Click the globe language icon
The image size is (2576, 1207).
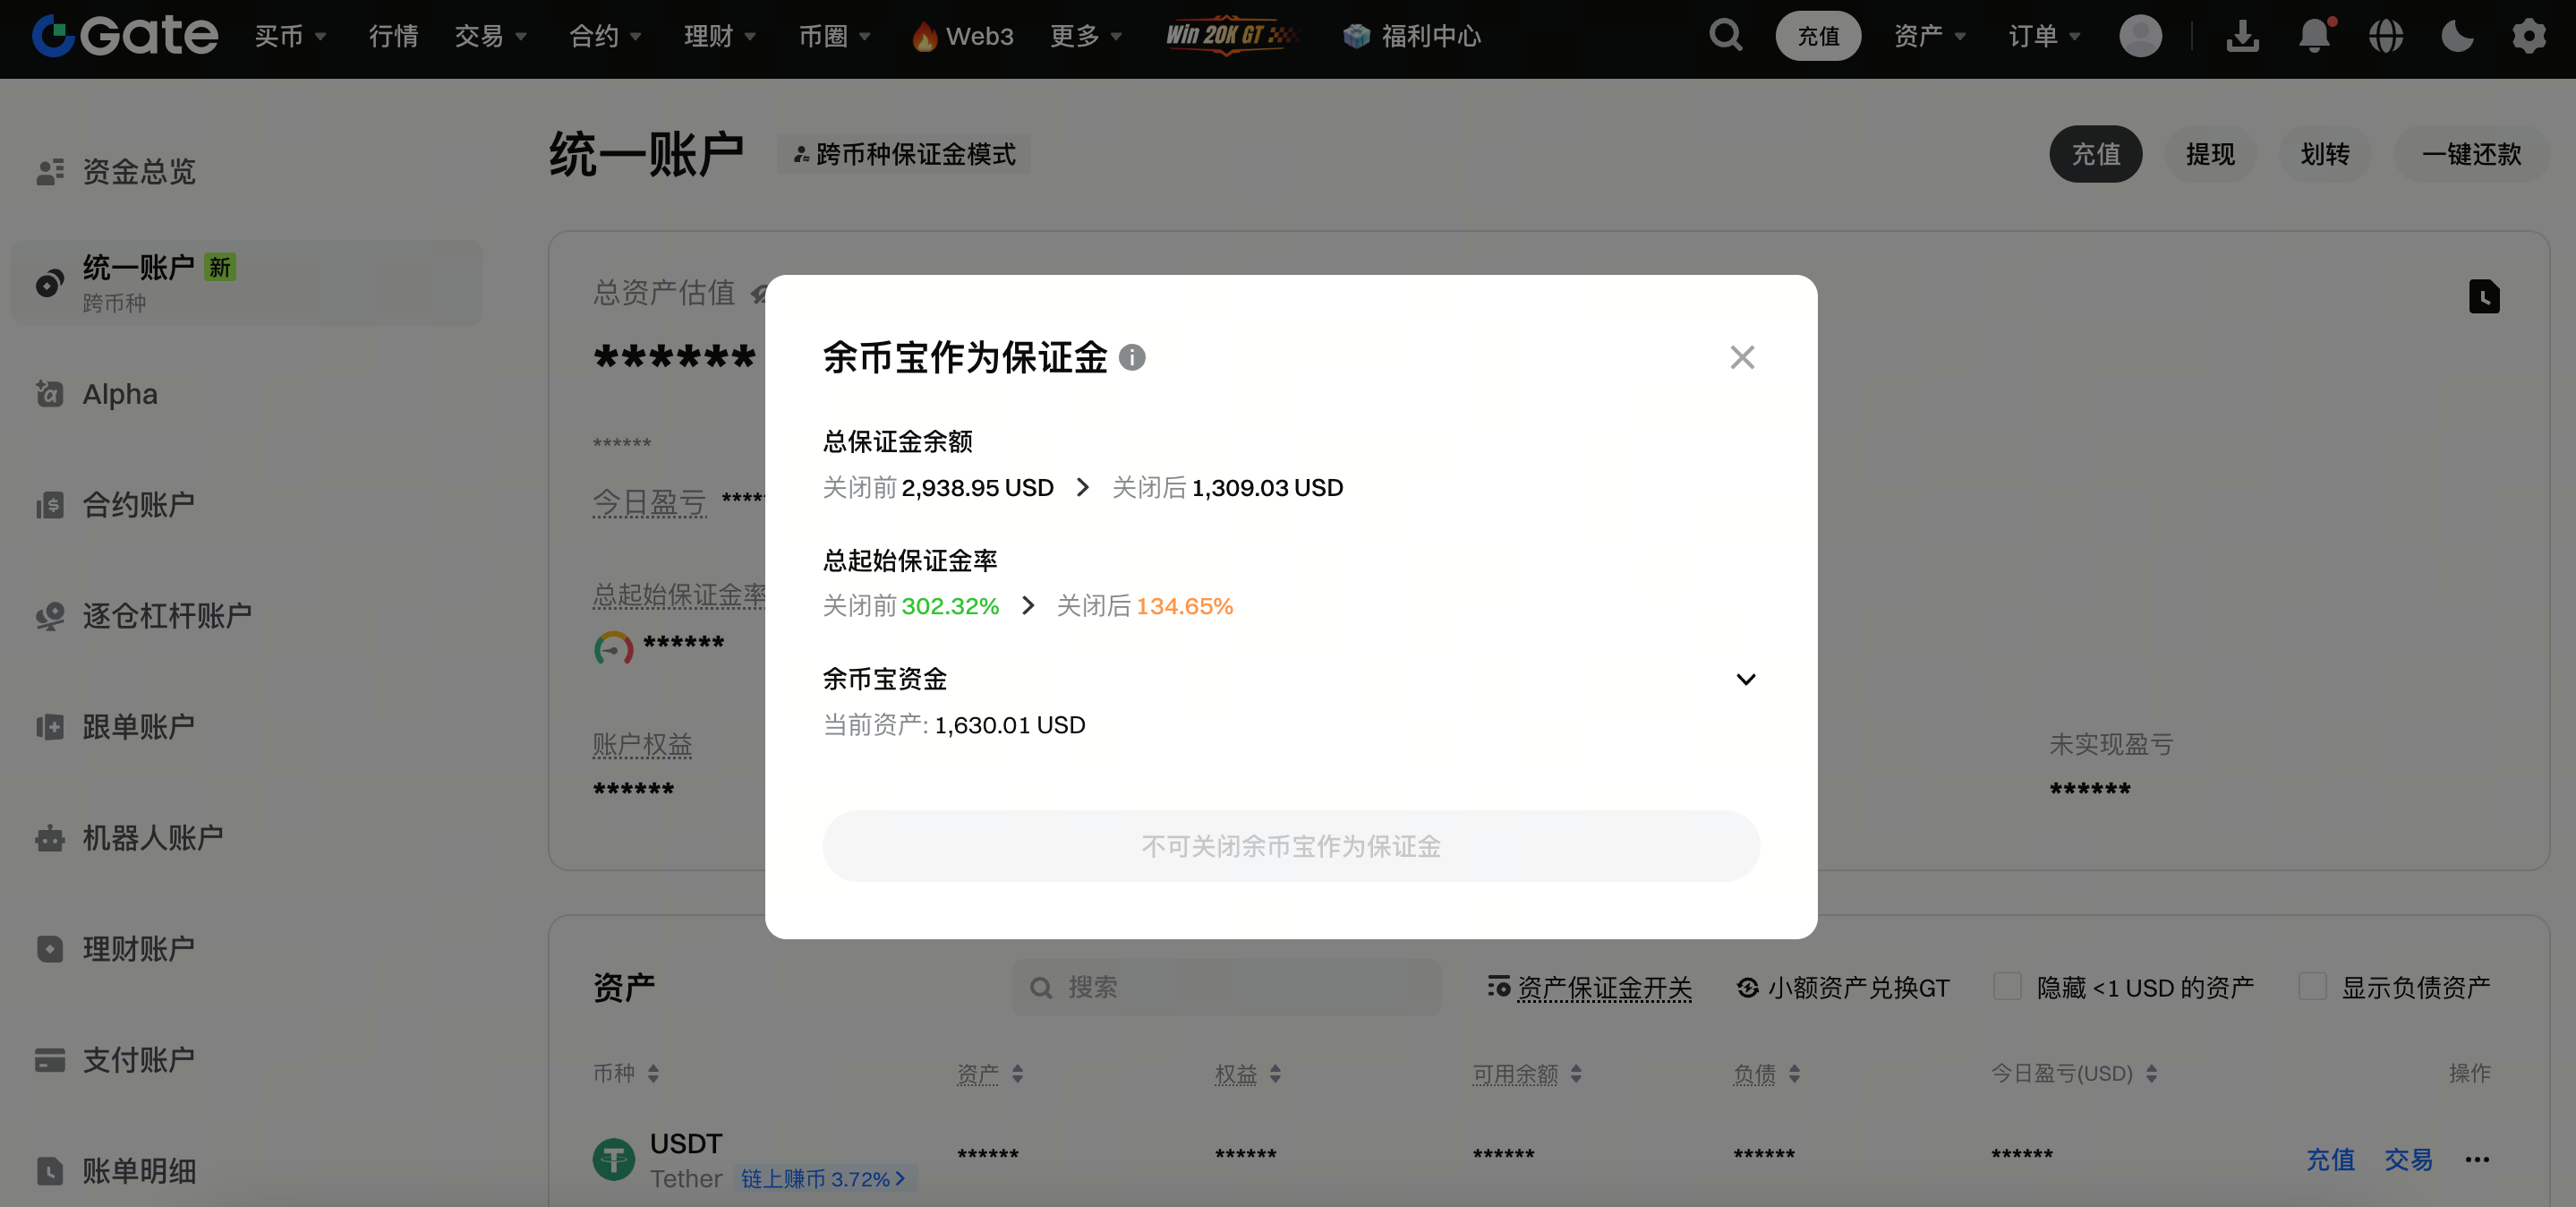coord(2386,36)
